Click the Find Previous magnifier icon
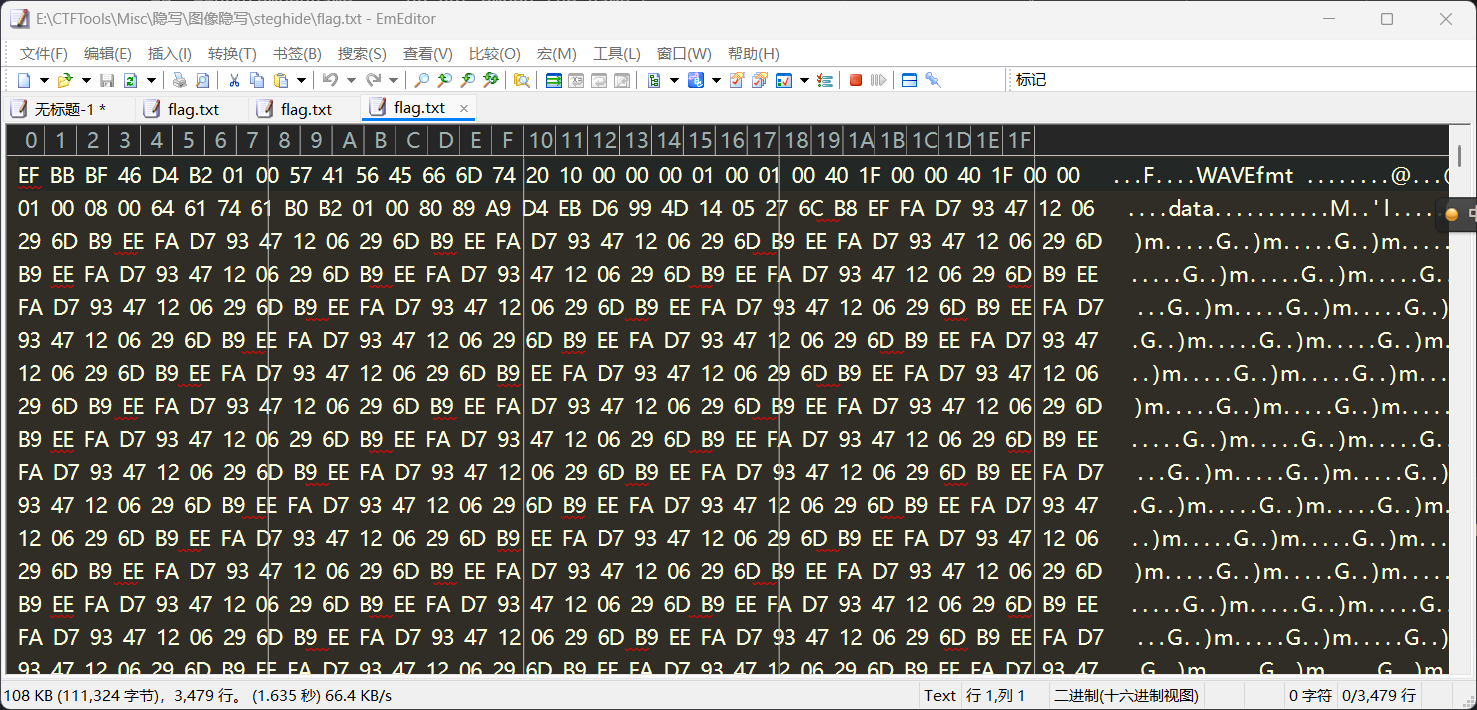1477x710 pixels. click(444, 80)
